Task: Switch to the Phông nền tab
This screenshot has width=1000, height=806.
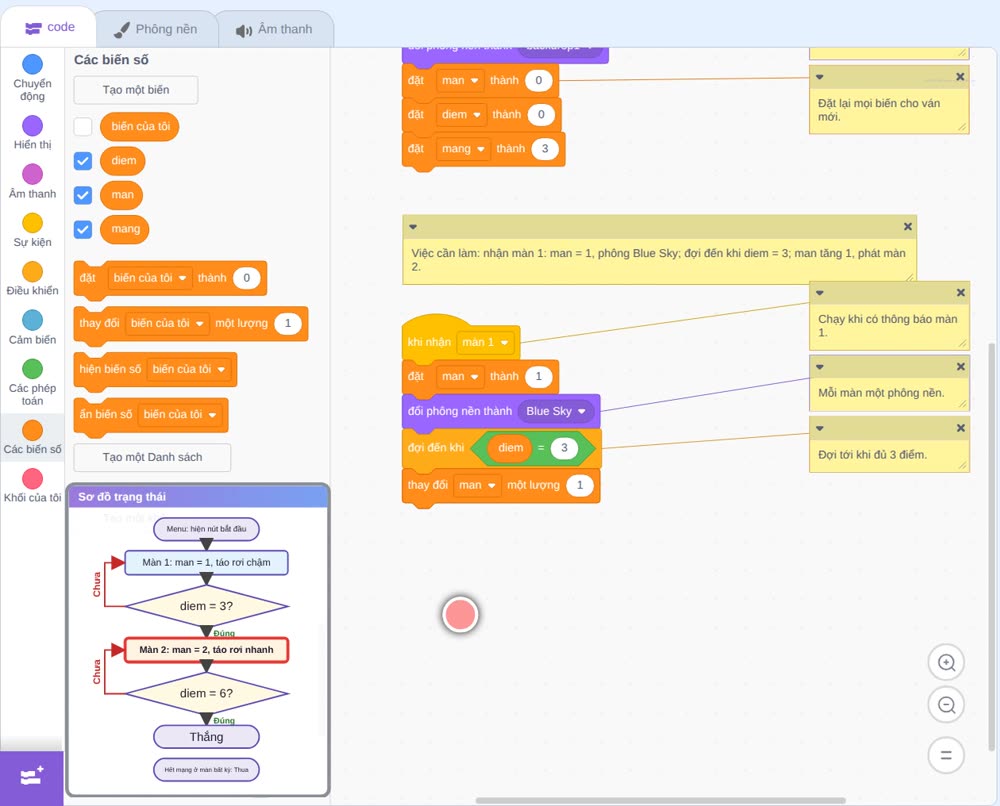Action: pos(156,29)
